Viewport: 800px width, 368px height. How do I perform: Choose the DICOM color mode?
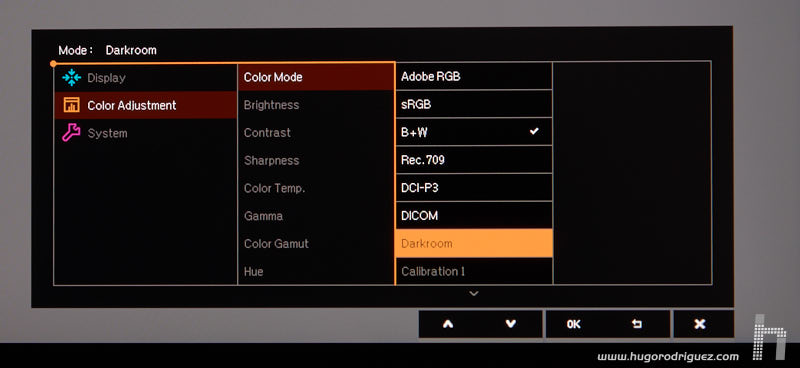tap(474, 215)
